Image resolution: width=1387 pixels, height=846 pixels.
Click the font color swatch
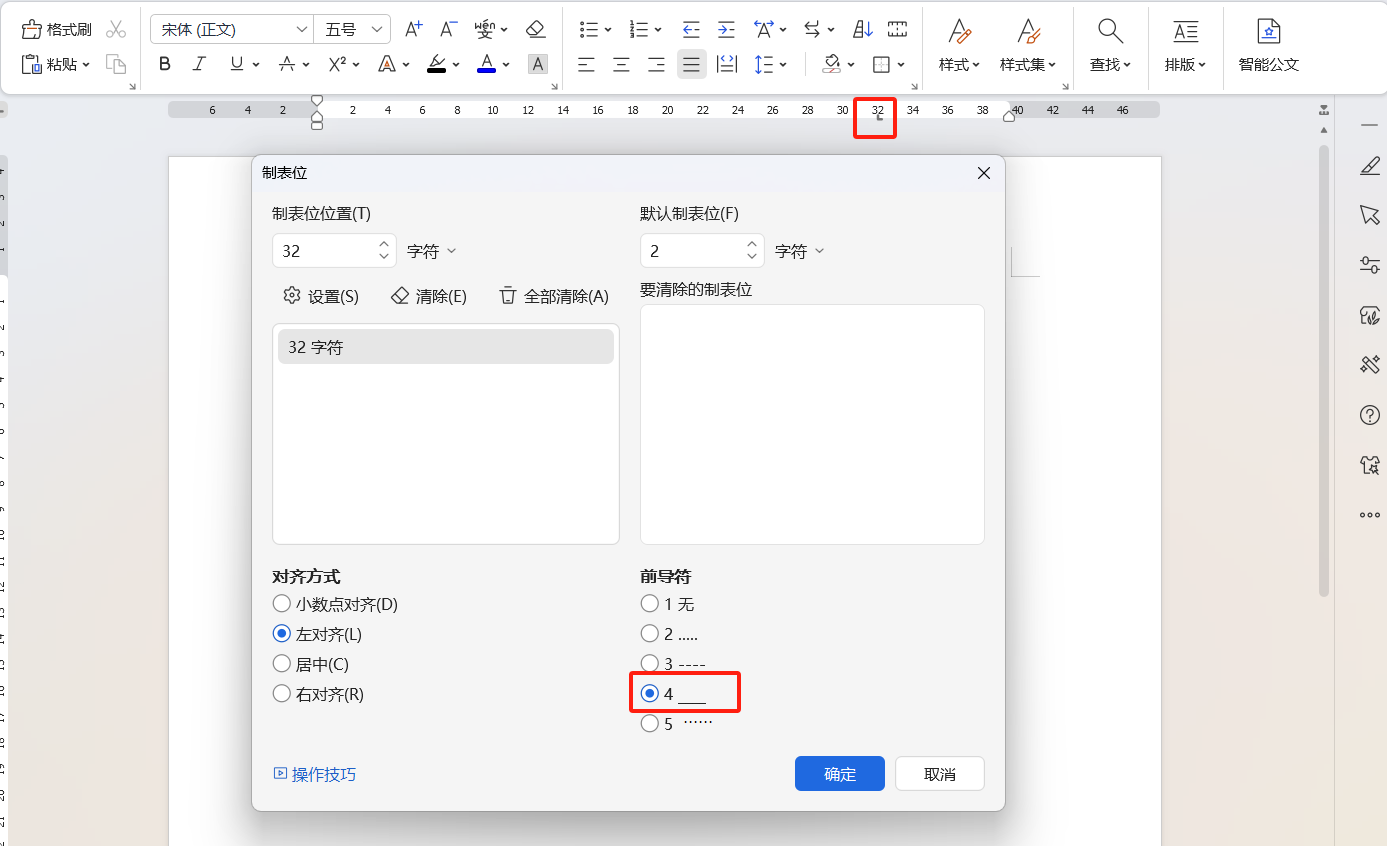487,64
